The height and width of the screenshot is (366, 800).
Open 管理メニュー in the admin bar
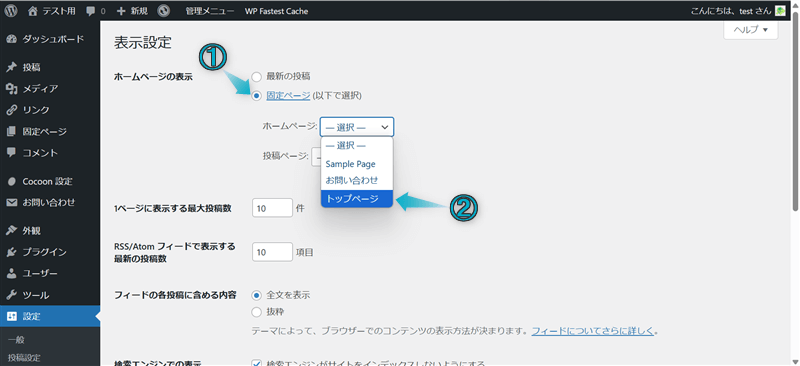pyautogui.click(x=210, y=11)
